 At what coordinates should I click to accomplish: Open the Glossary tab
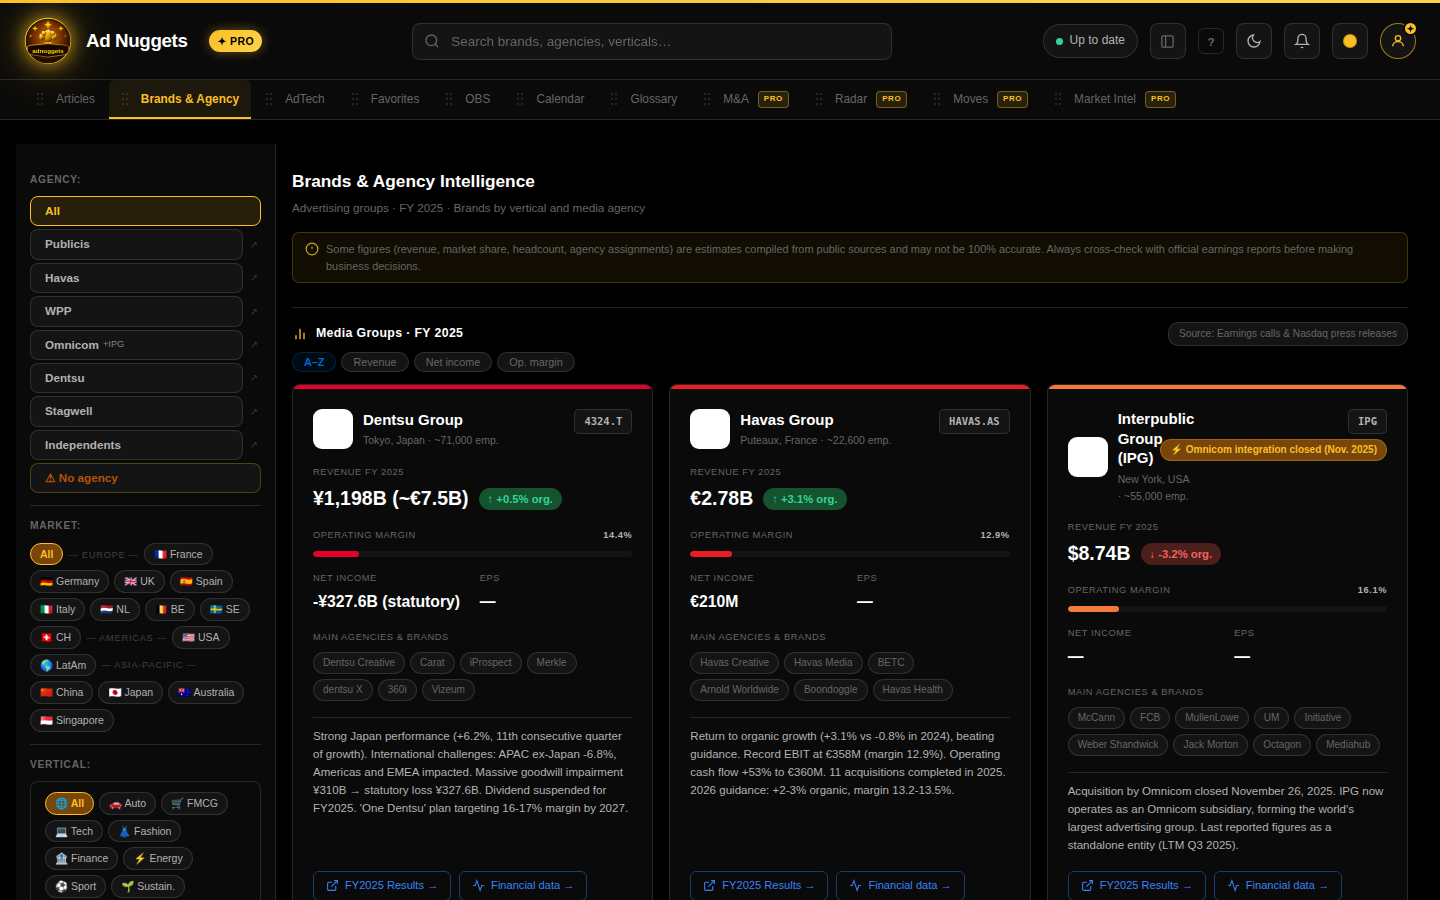[x=644, y=99]
